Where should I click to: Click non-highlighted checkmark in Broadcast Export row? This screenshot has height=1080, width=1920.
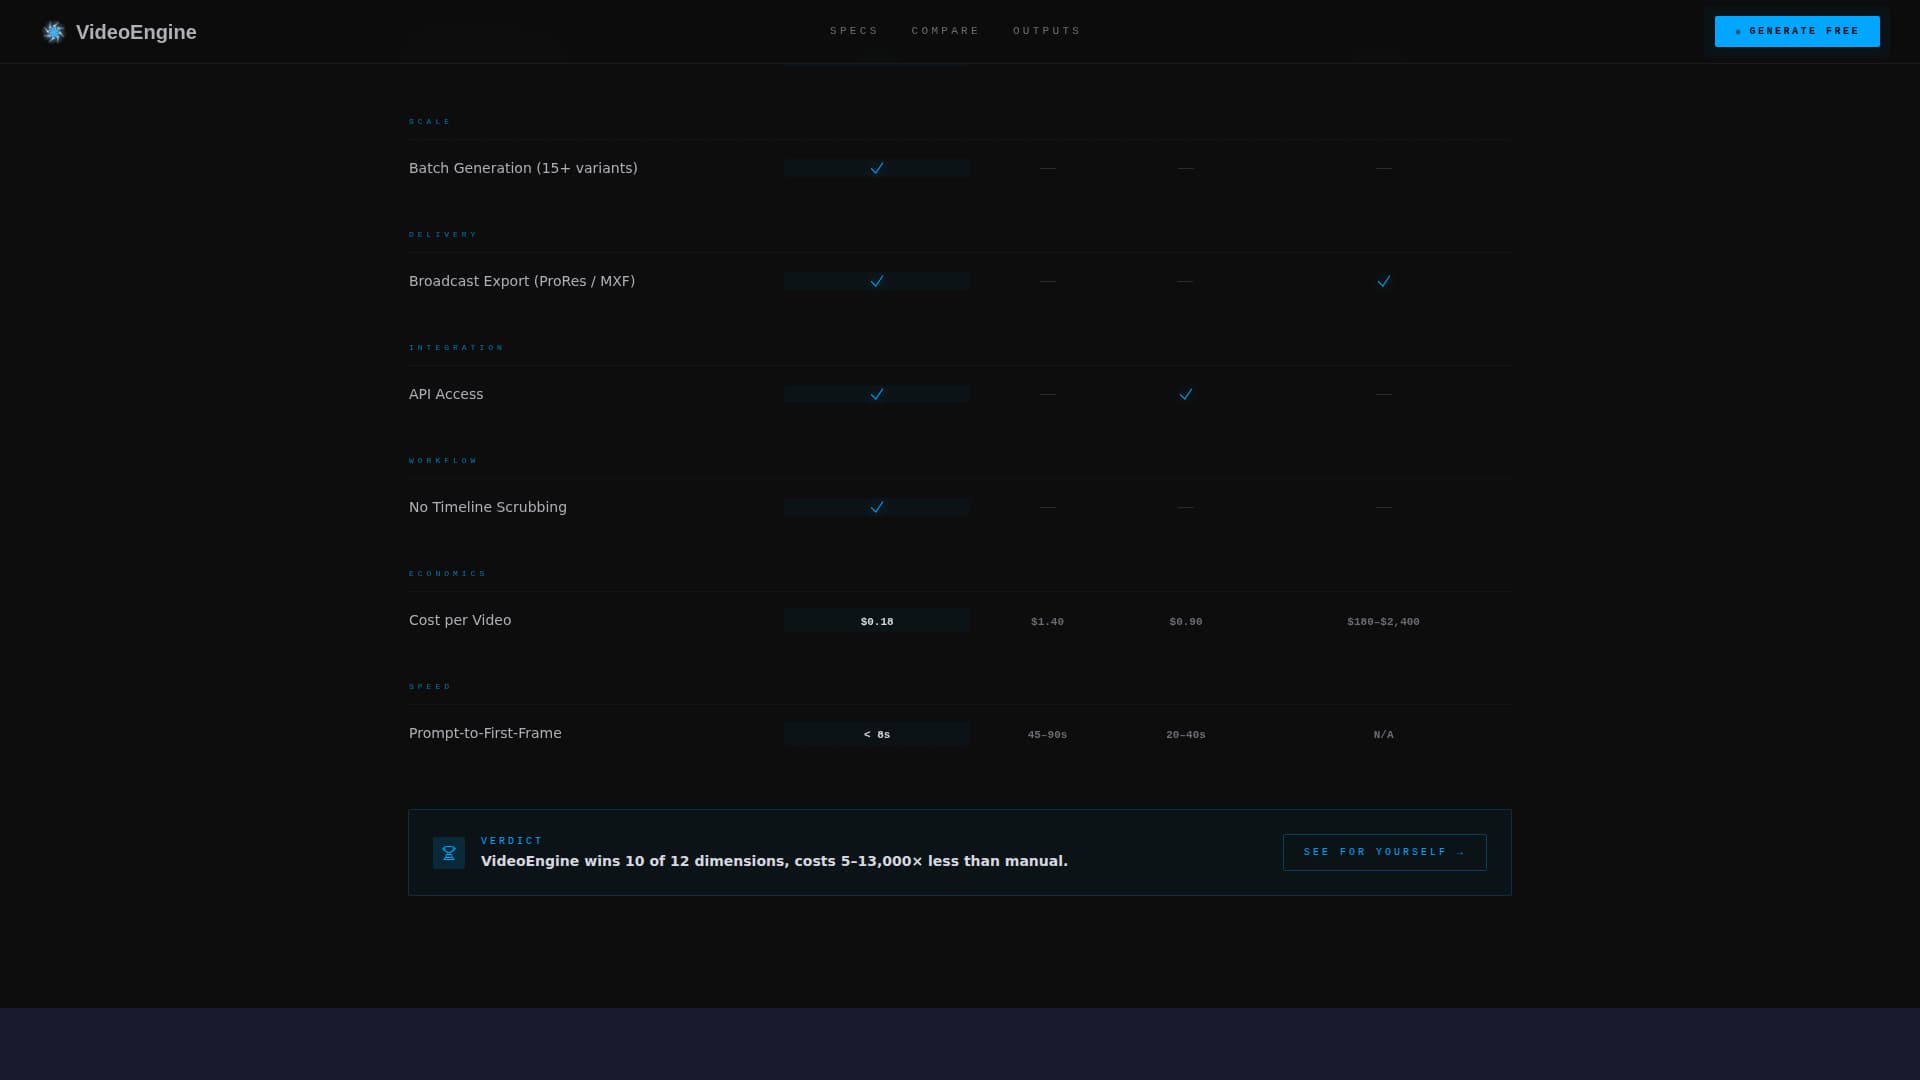pos(1384,281)
